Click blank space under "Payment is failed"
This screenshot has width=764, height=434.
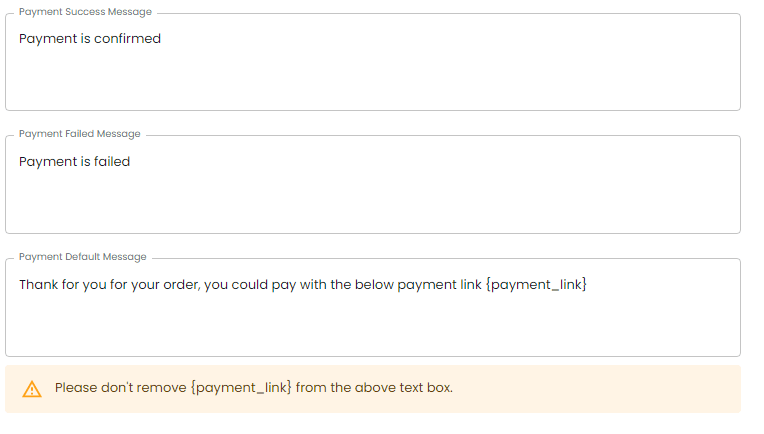click(x=373, y=201)
